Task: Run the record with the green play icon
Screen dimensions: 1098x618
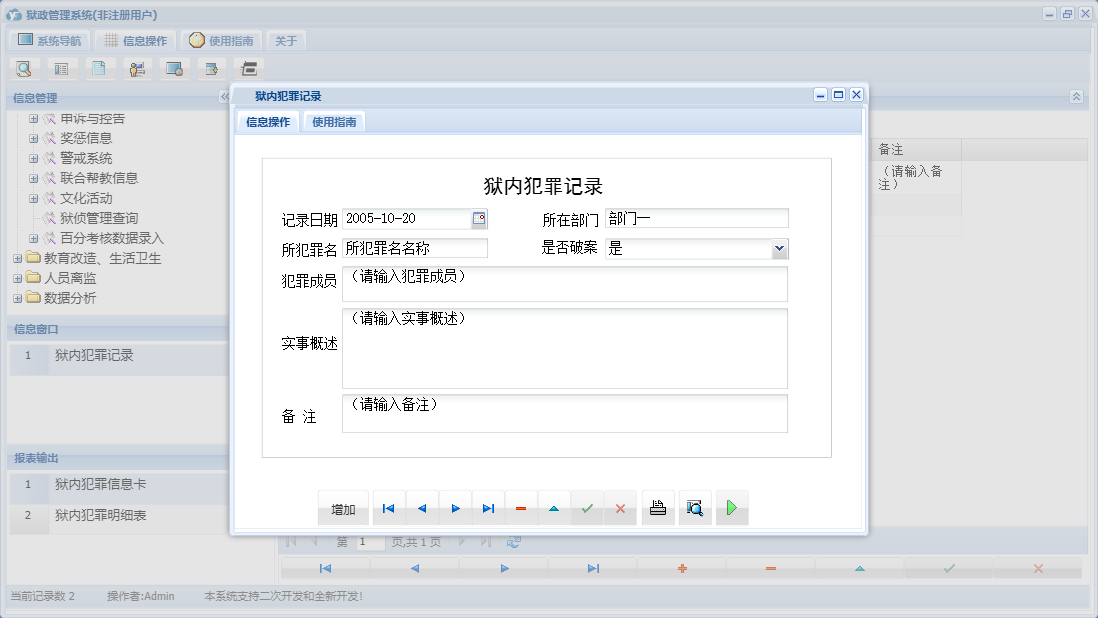Action: click(x=731, y=508)
